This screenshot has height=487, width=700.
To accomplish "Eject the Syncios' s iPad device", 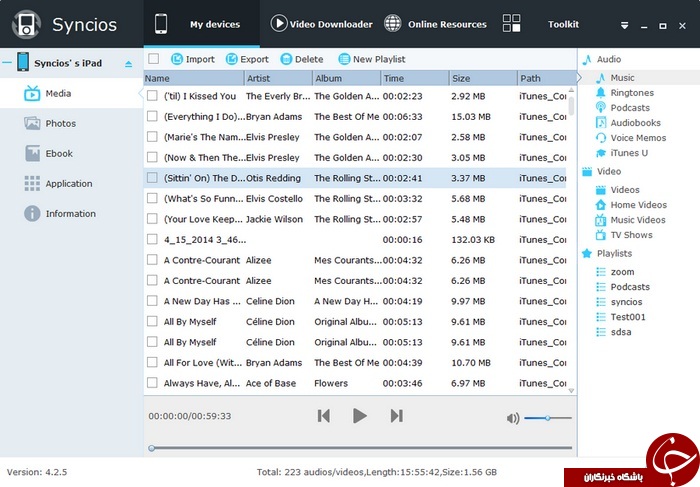I will tap(129, 64).
